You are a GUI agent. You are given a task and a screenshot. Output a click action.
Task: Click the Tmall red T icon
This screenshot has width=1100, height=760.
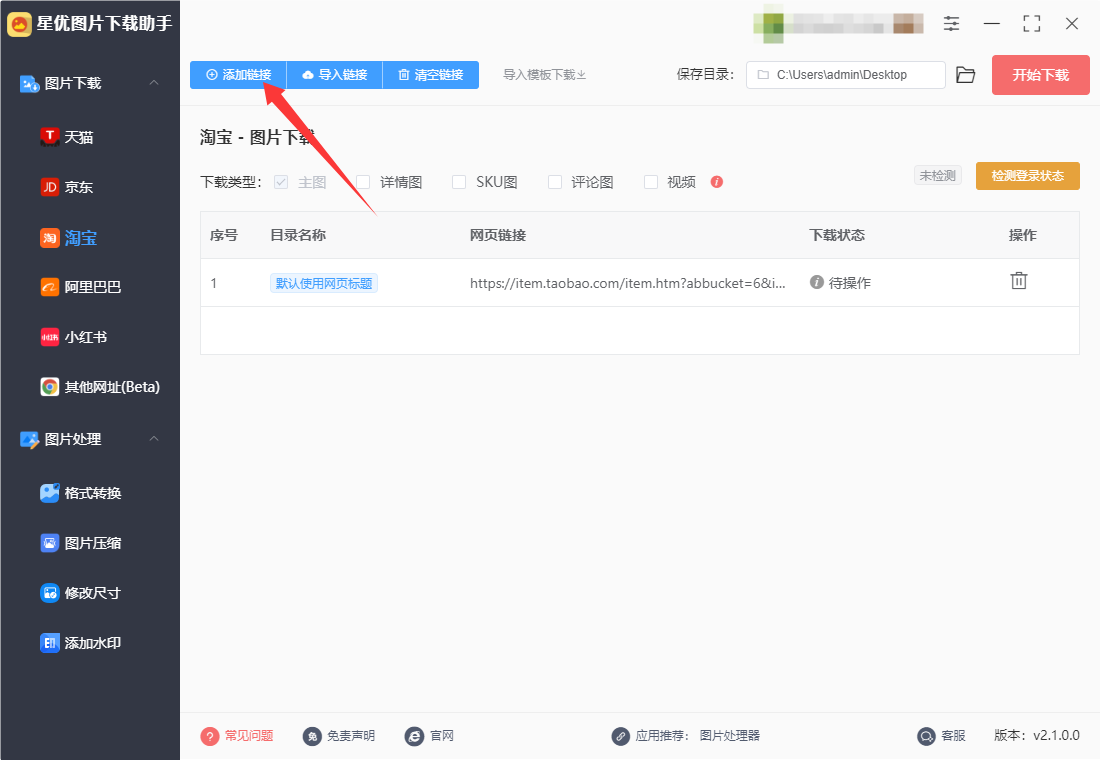pos(50,136)
